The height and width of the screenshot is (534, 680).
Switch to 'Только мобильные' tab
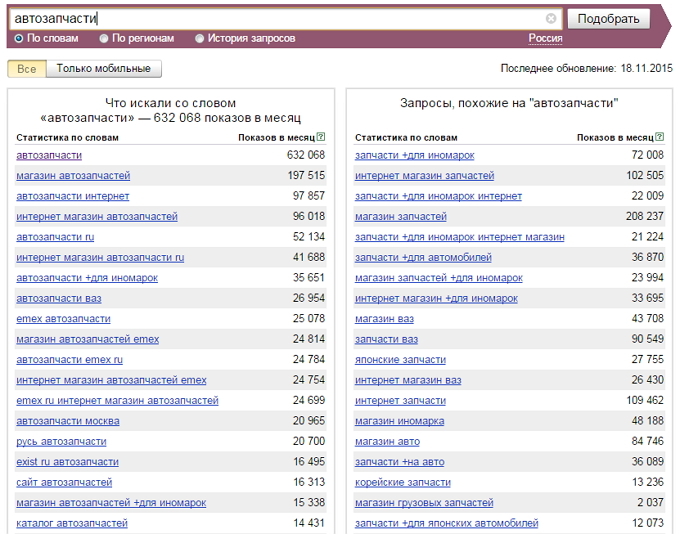104,69
